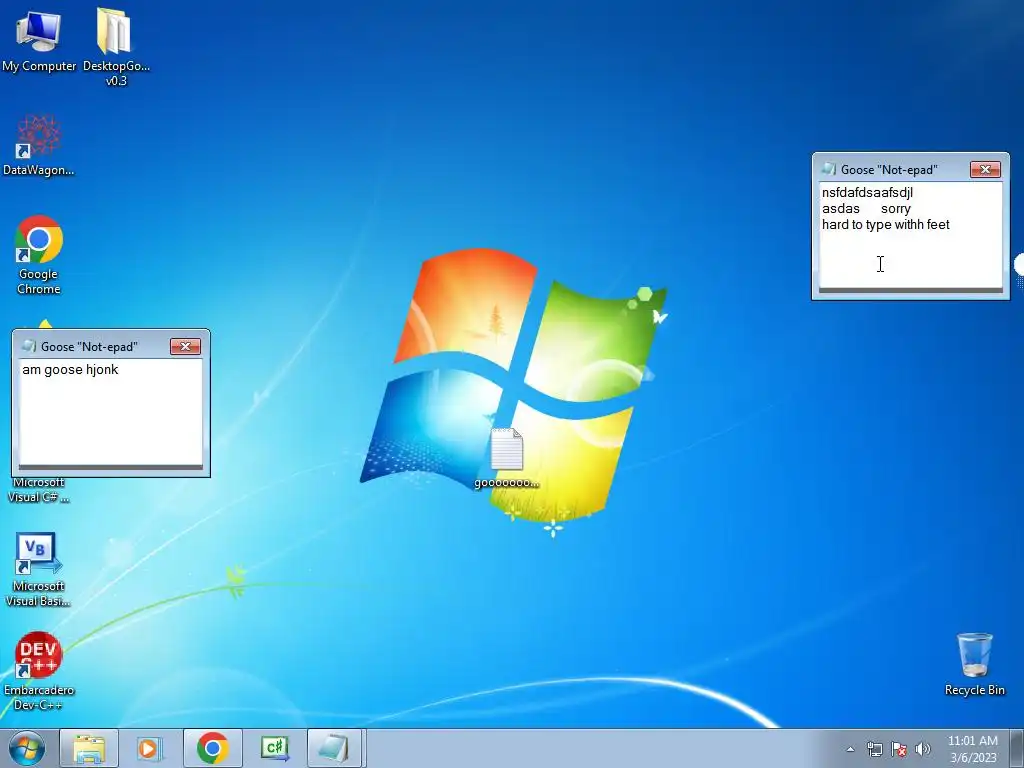Show hidden system tray icons
Viewport: 1024px width, 768px height.
850,749
